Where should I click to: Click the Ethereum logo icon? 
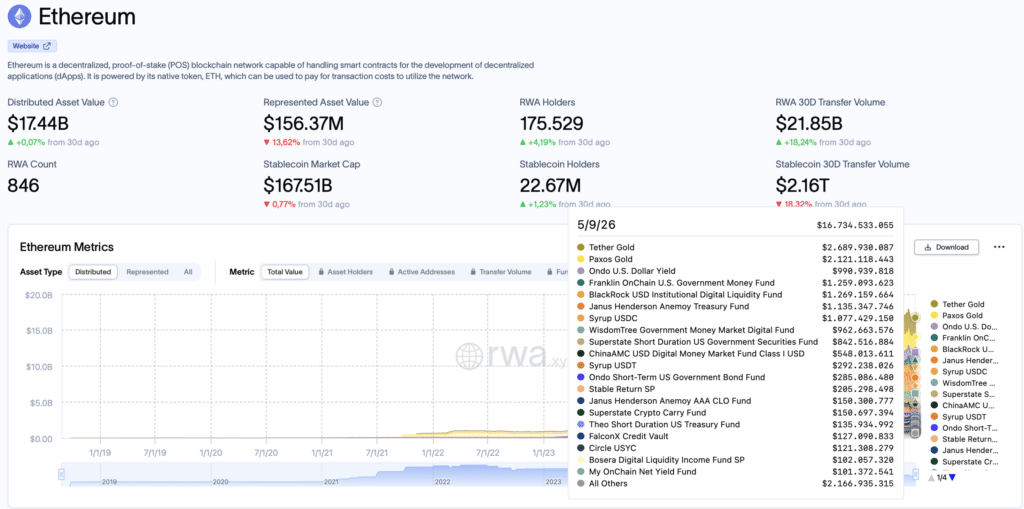(x=20, y=17)
